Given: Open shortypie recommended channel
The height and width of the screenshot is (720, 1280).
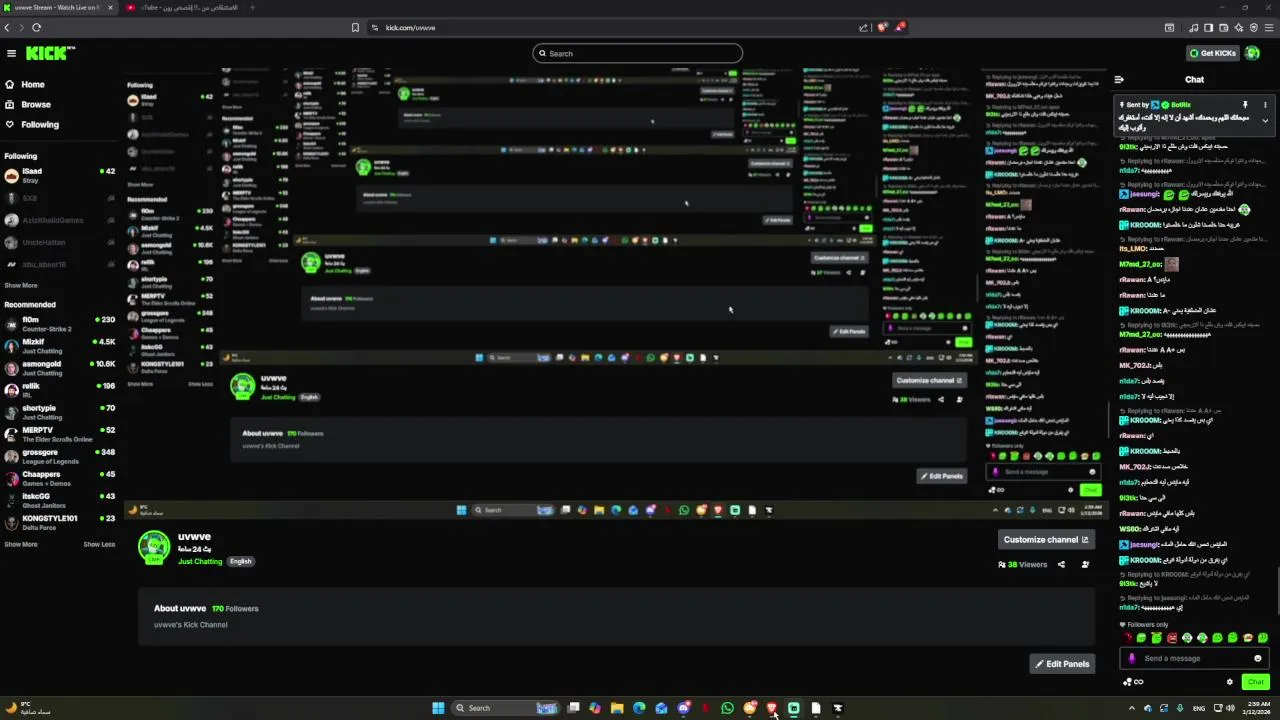Looking at the screenshot, I should tap(60, 412).
